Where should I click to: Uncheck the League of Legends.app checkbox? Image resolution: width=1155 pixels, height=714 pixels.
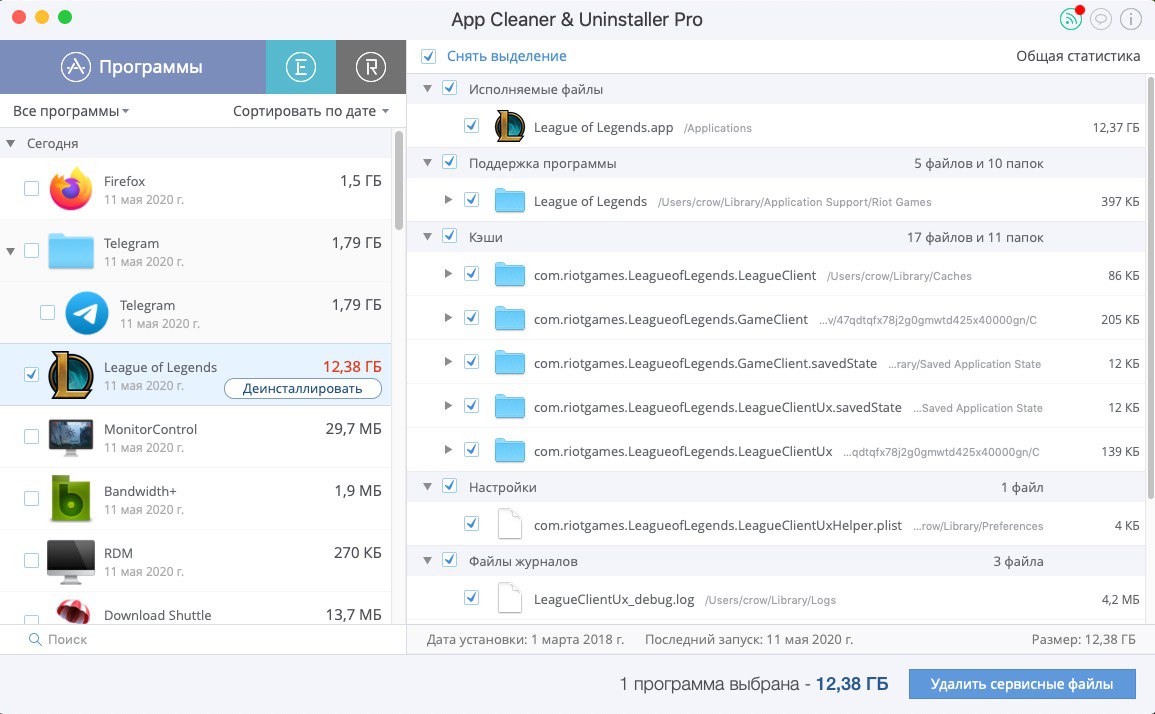point(471,126)
